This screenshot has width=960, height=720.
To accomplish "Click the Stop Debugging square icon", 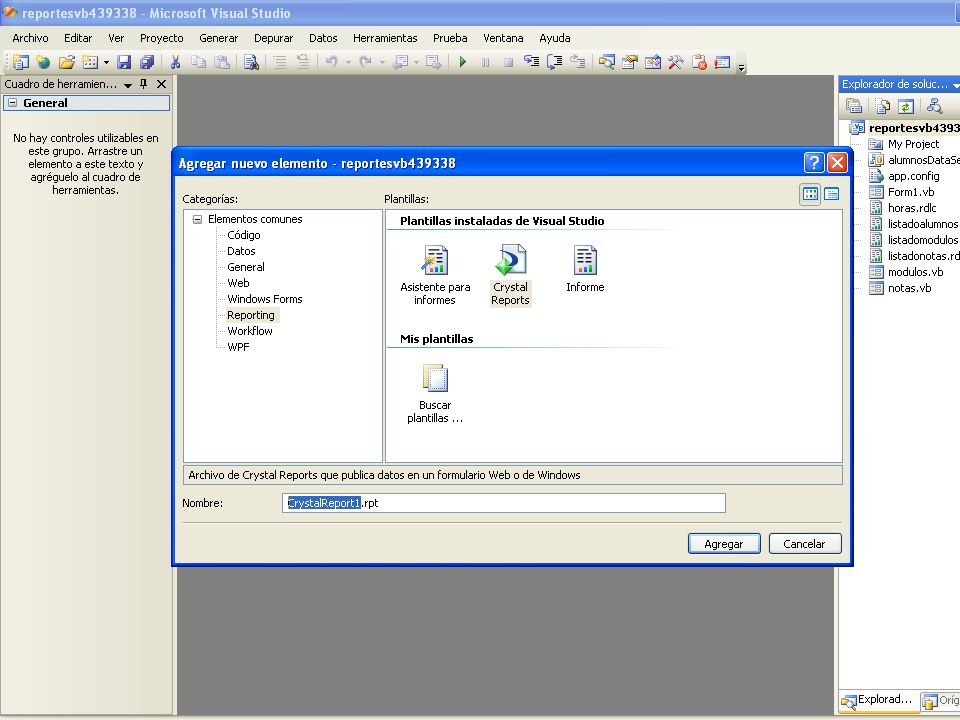I will coord(508,62).
